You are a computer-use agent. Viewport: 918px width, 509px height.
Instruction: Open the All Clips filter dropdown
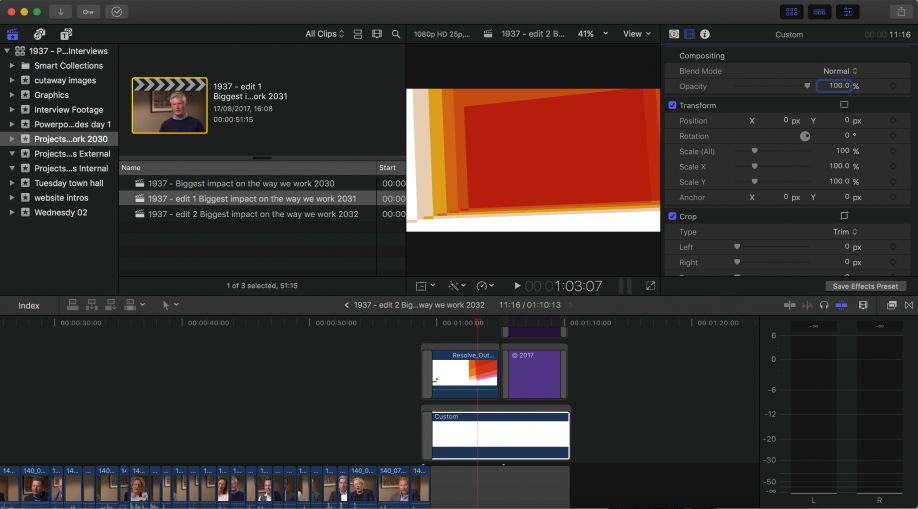324,34
